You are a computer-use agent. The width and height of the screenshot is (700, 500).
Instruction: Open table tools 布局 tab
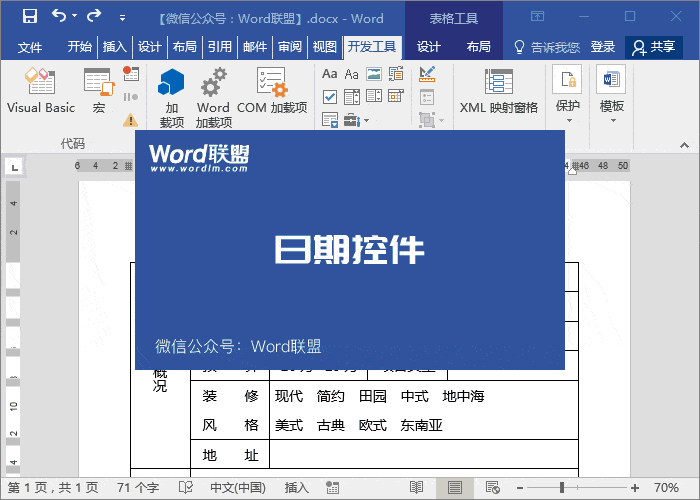tap(478, 47)
